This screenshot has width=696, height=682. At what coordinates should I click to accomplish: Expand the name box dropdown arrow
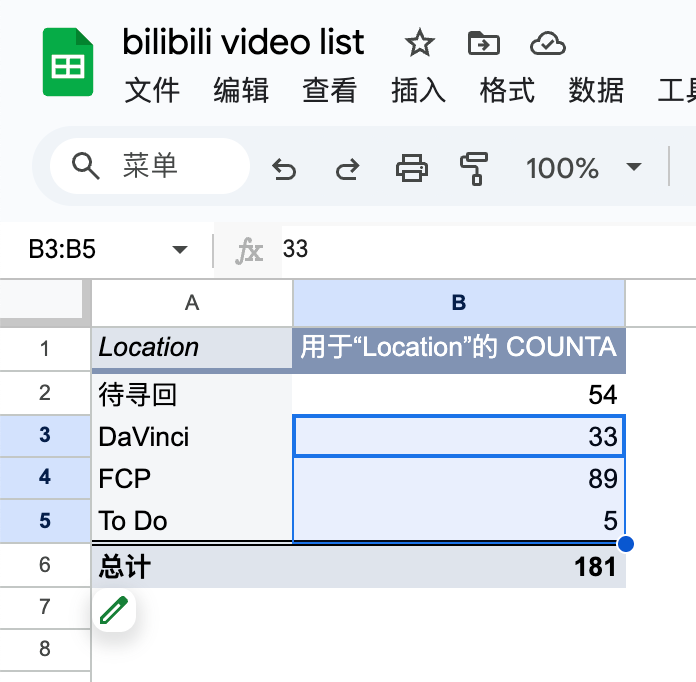pos(180,250)
